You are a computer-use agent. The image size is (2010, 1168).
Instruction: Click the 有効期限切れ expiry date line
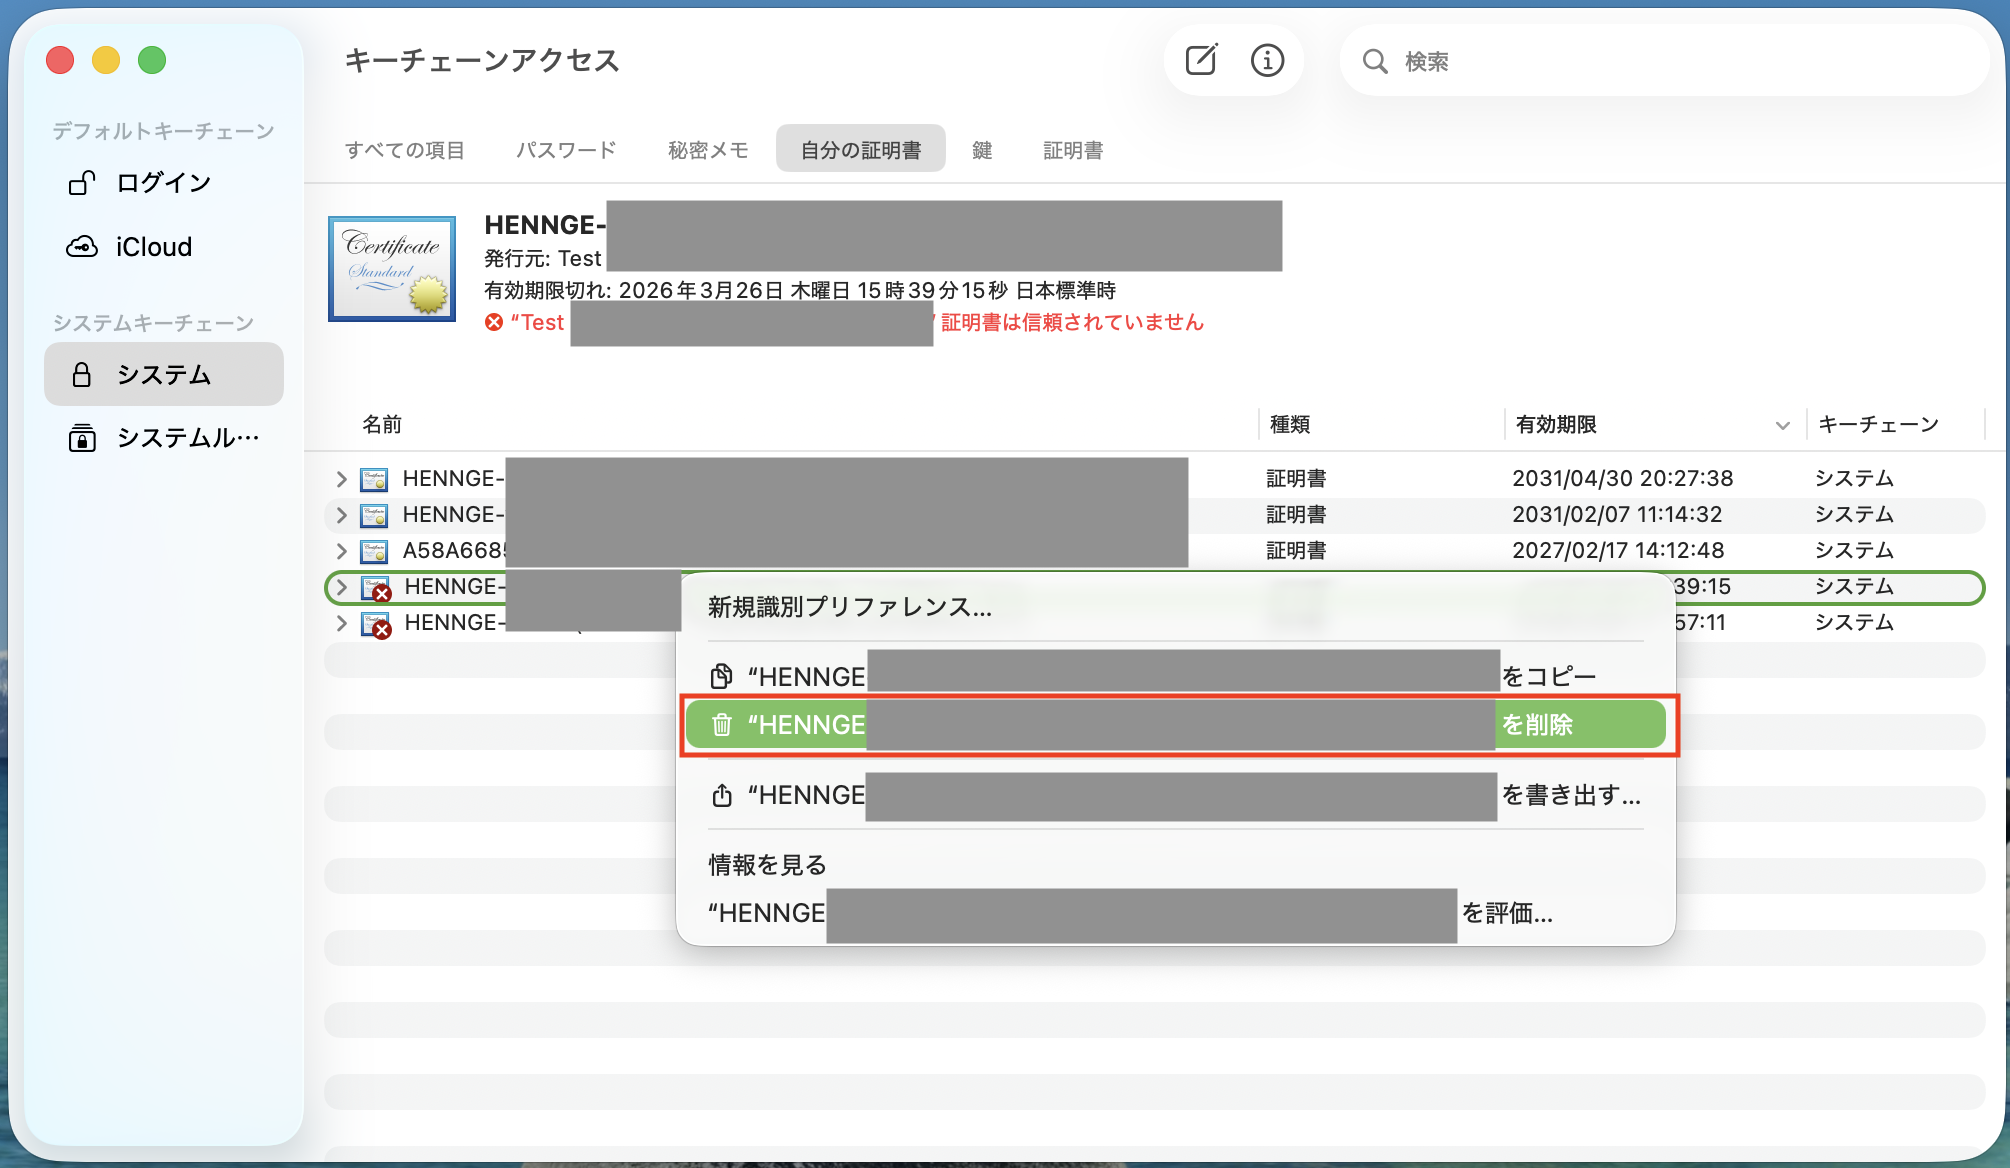[800, 290]
